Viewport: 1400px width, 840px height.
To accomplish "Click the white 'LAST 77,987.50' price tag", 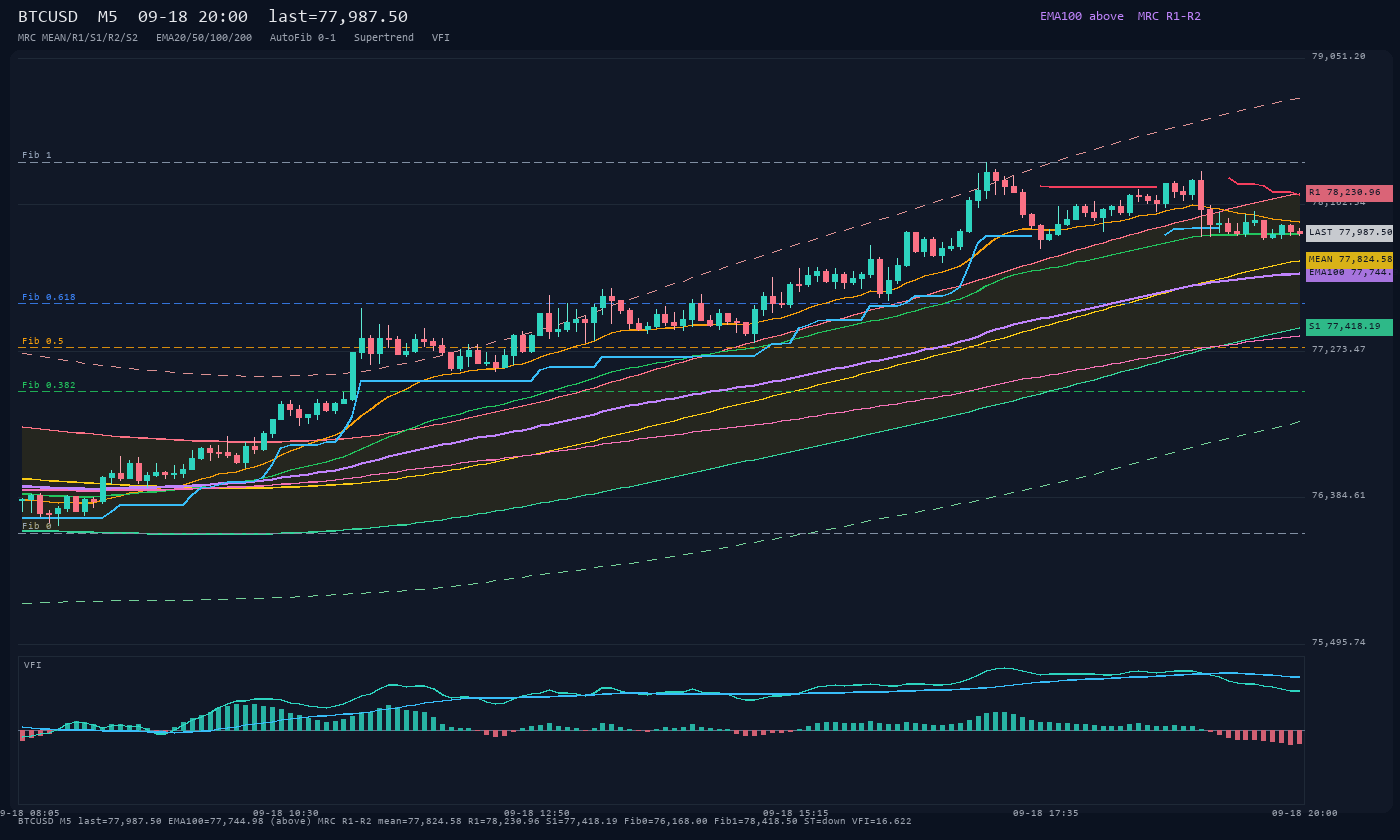I will pyautogui.click(x=1348, y=232).
